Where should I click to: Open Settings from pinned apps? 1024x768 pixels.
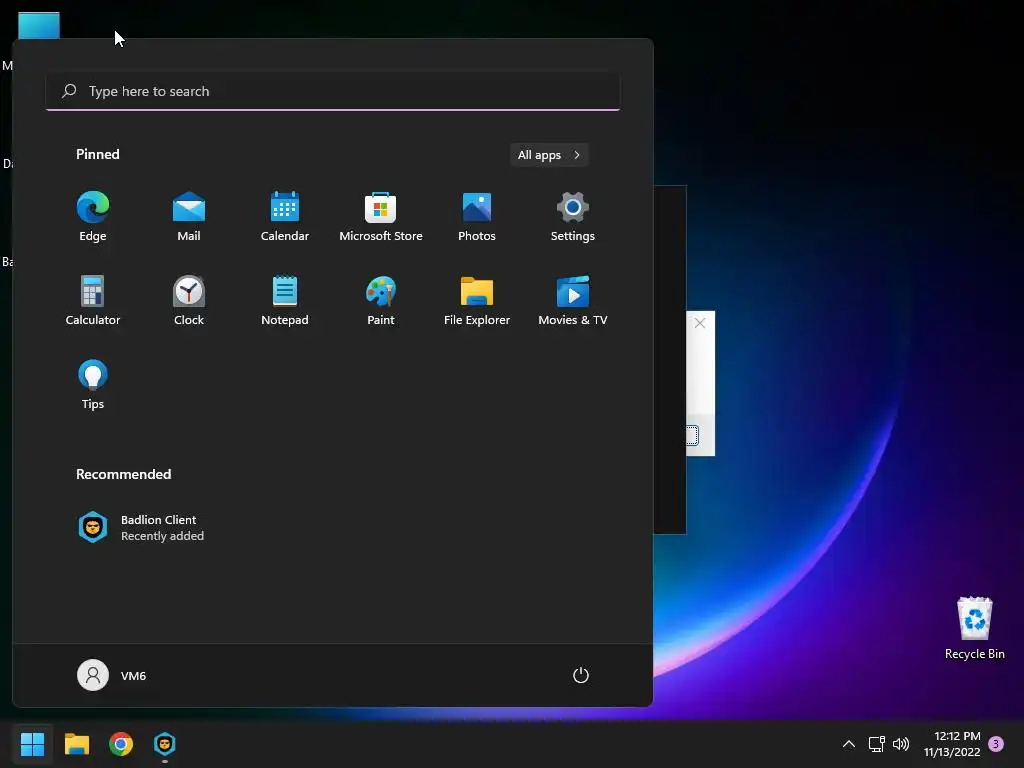click(573, 217)
